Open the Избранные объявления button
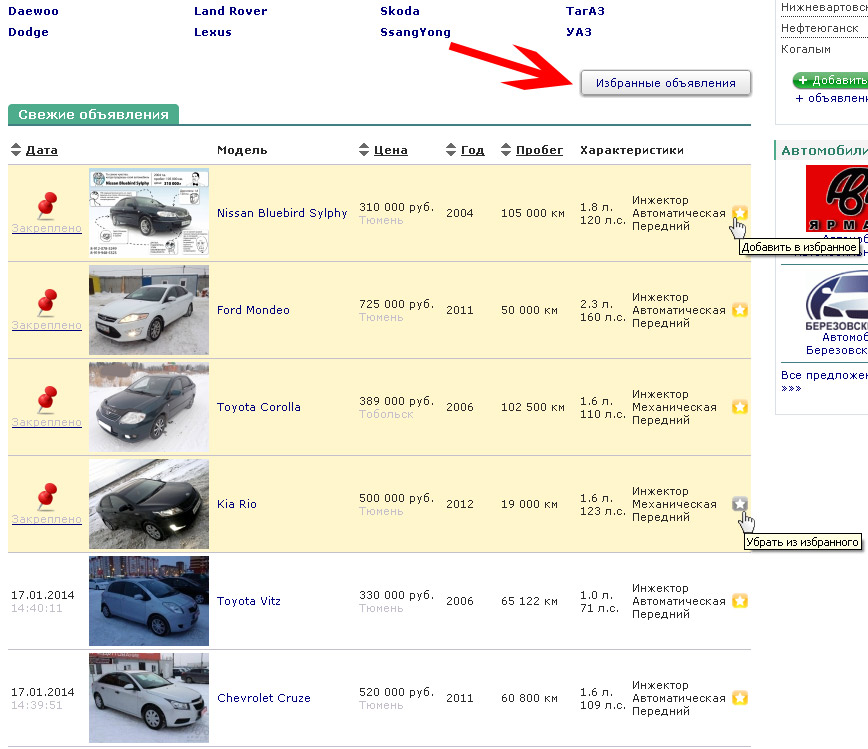This screenshot has height=749, width=868. (665, 83)
